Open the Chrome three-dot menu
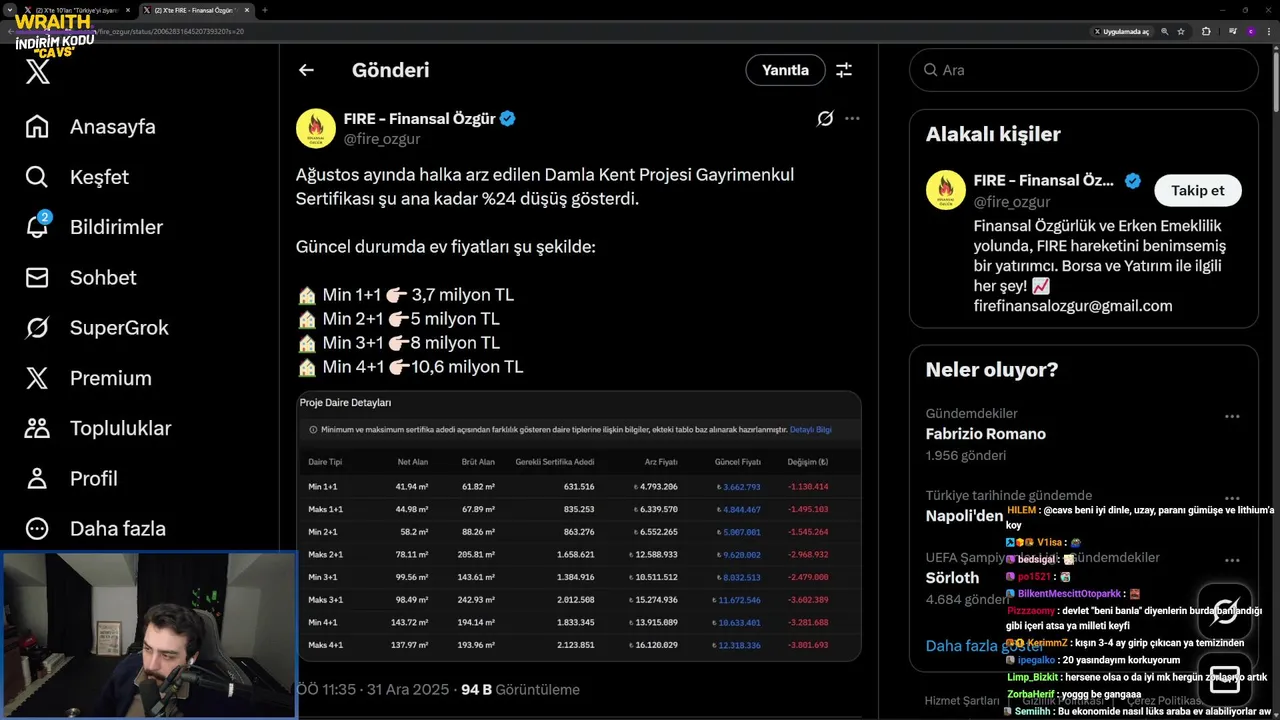The width and height of the screenshot is (1280, 720). click(x=1270, y=31)
